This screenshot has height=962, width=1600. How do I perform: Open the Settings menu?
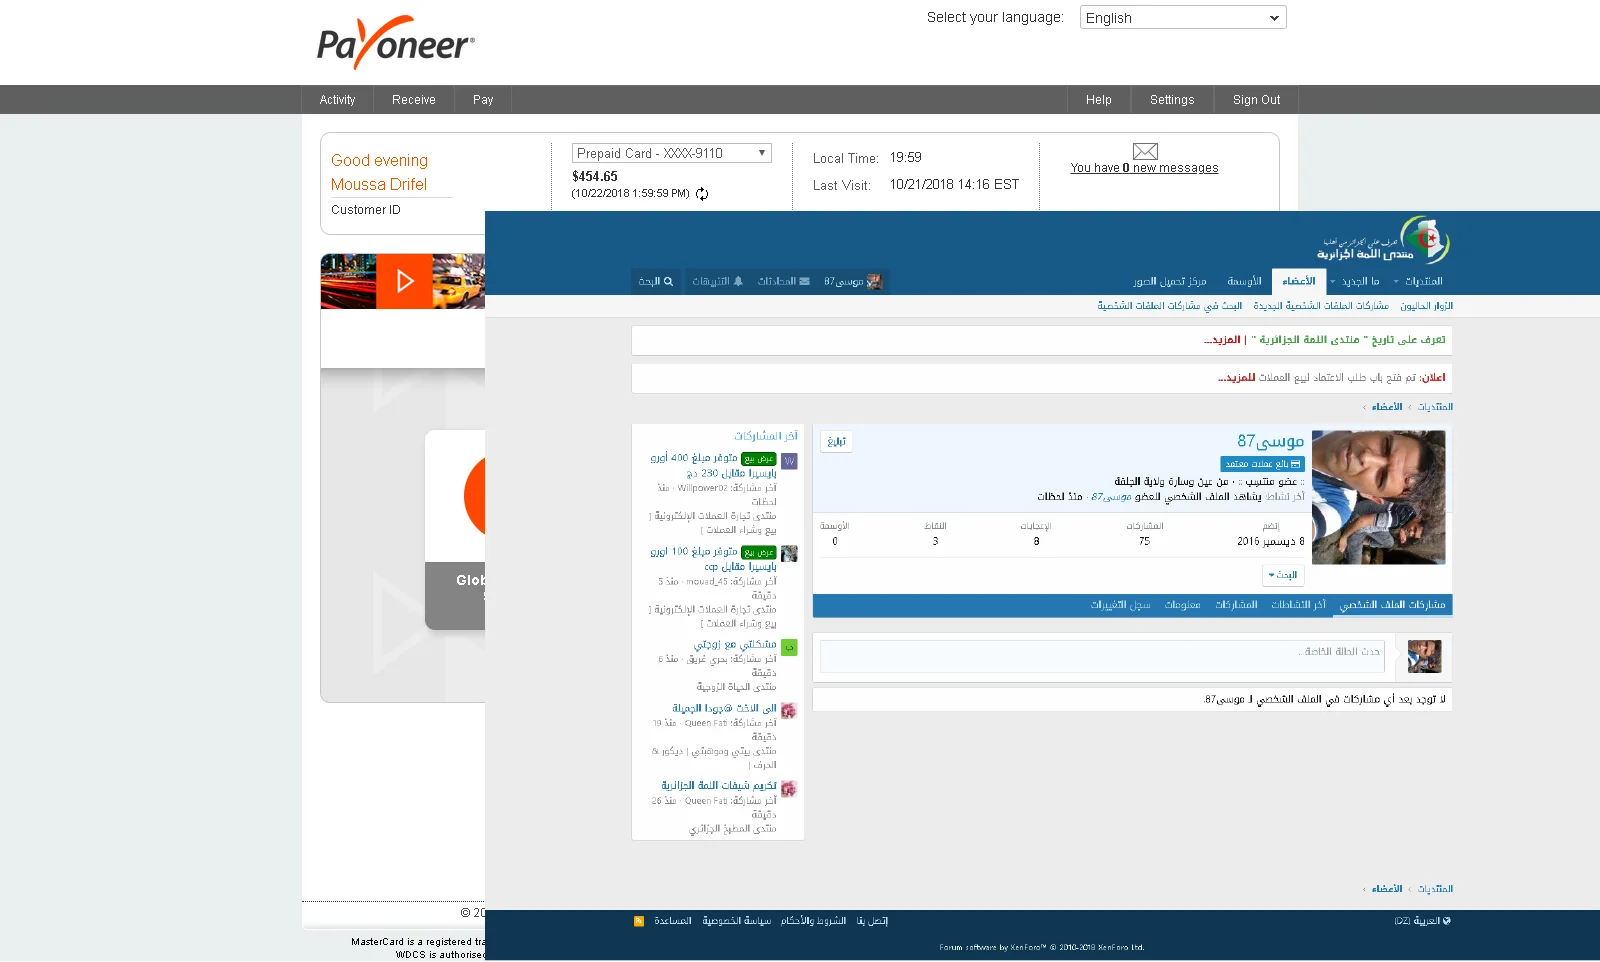[1172, 100]
